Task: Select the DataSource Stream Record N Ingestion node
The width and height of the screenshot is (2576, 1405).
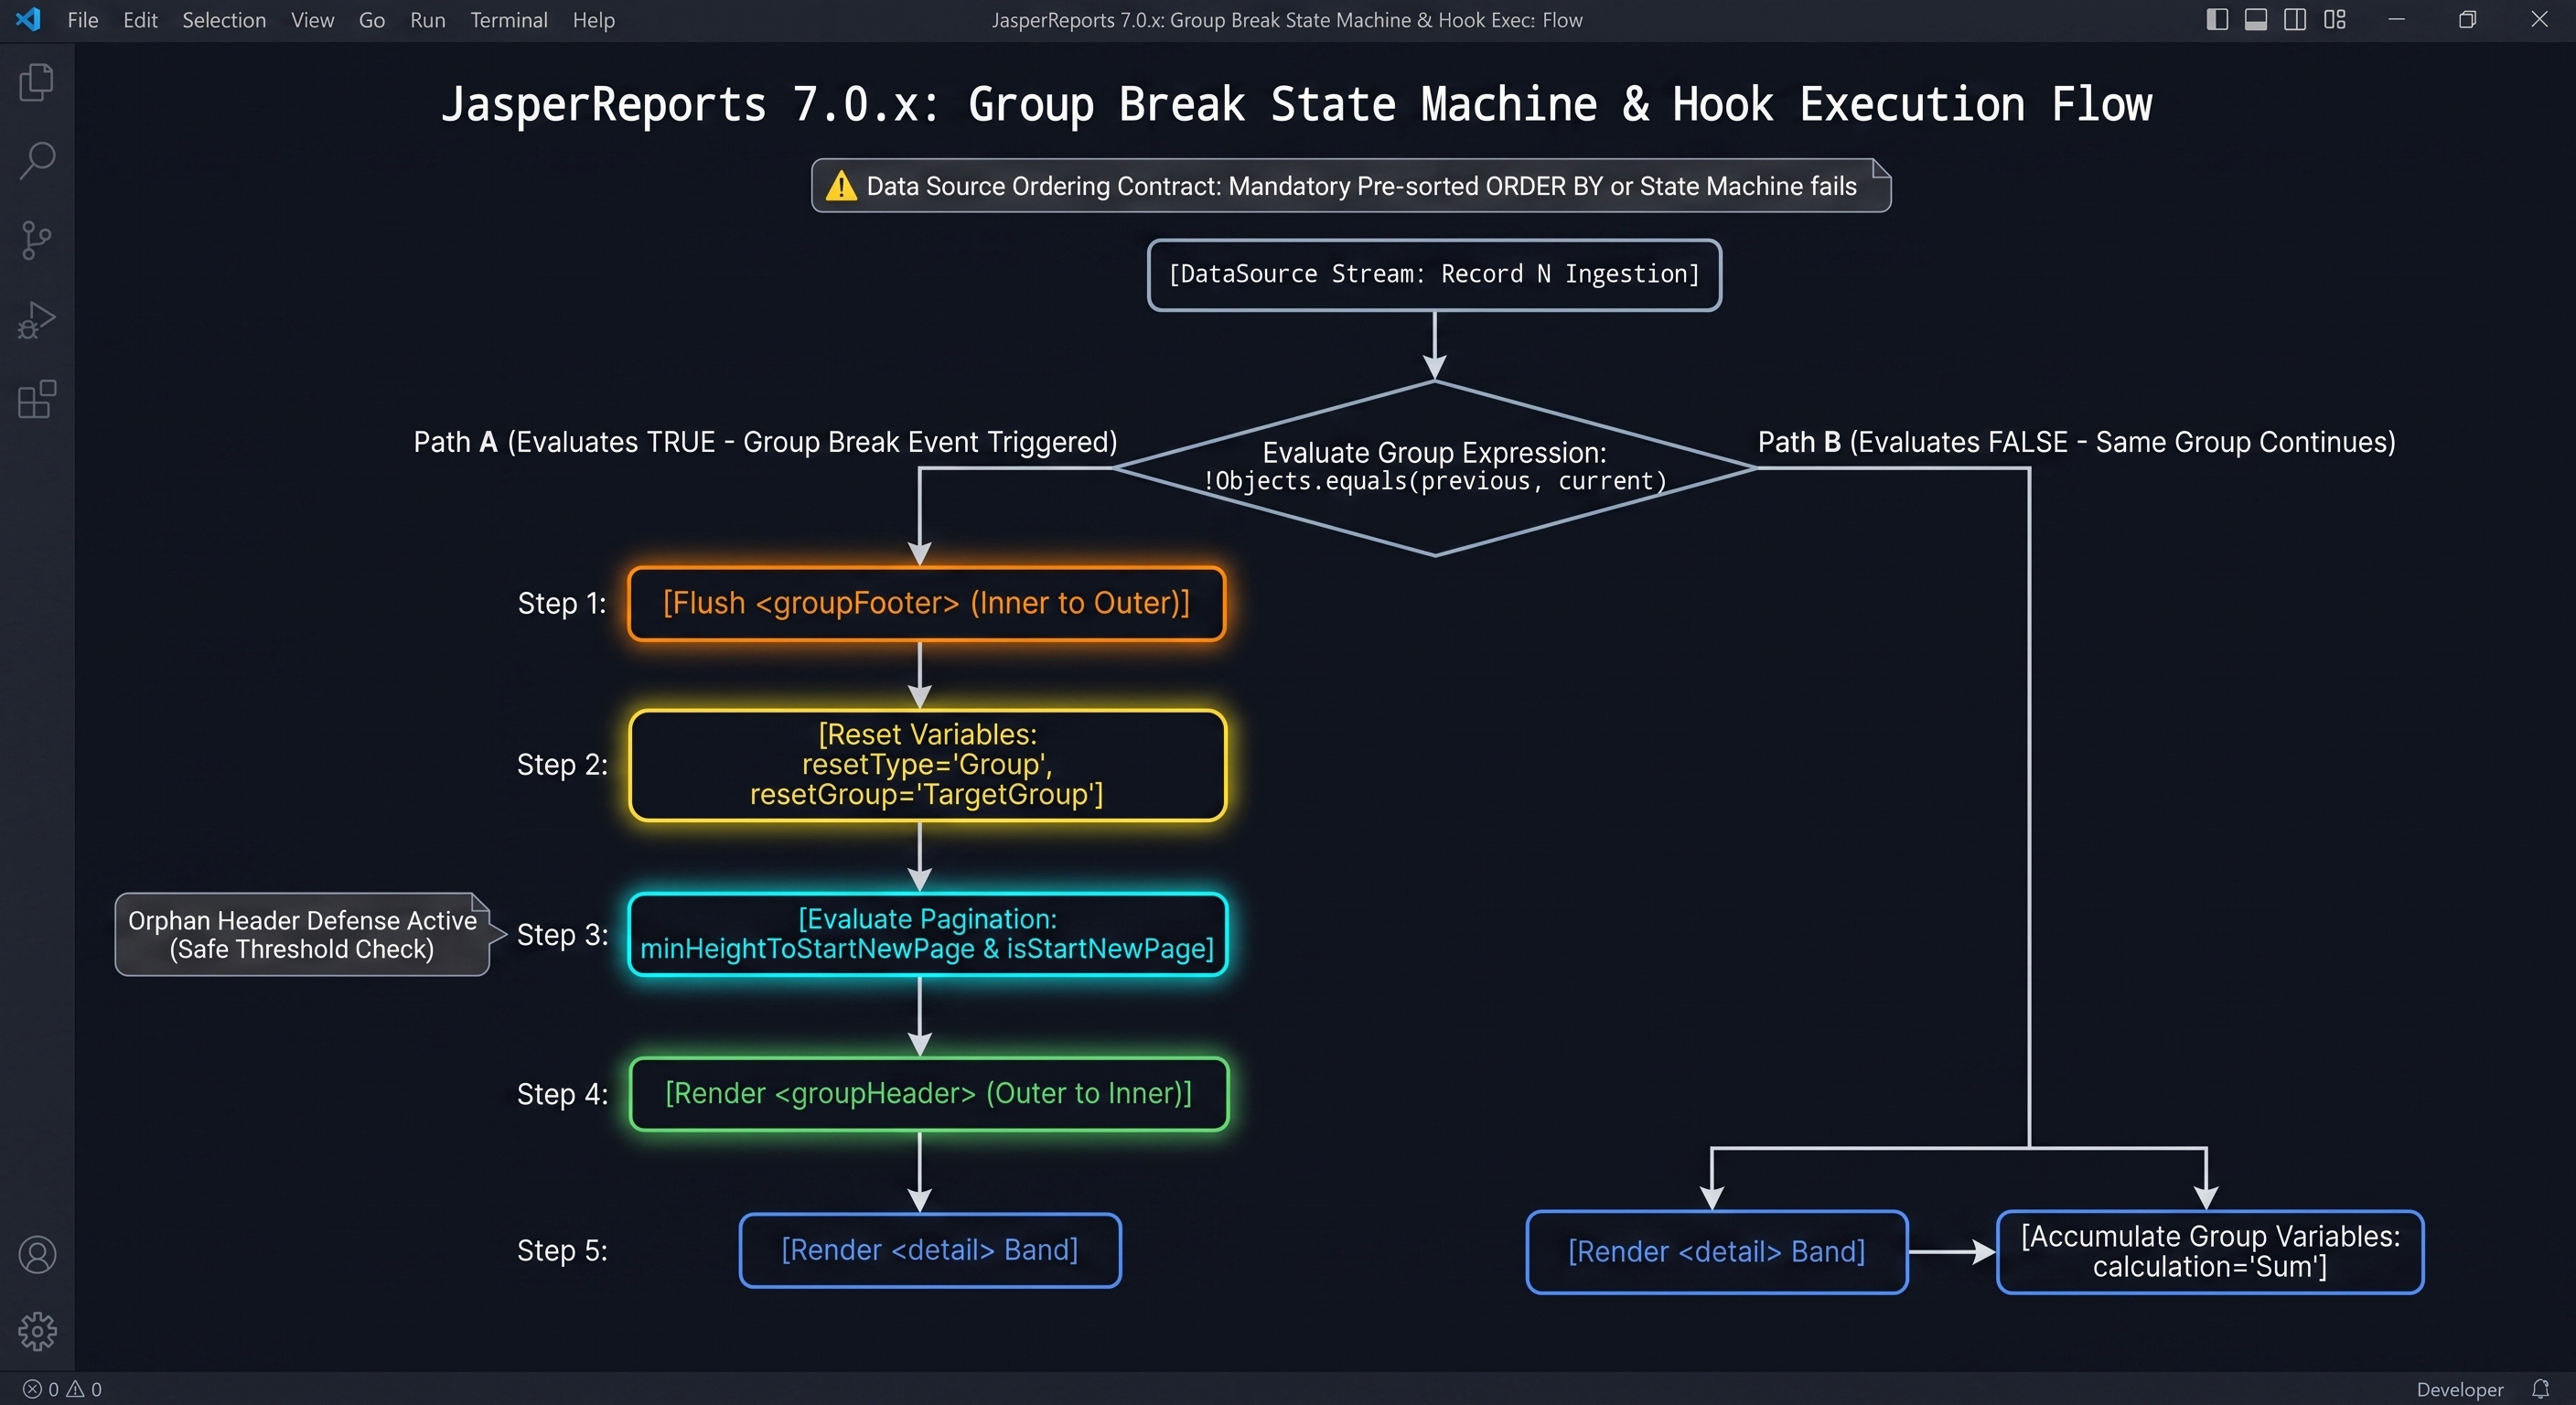Action: [1434, 275]
